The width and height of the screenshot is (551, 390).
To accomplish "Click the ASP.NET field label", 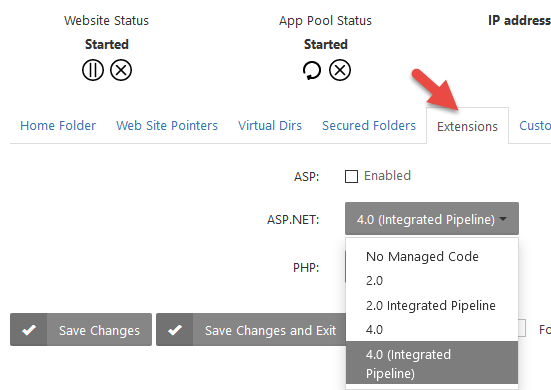I will tap(293, 220).
